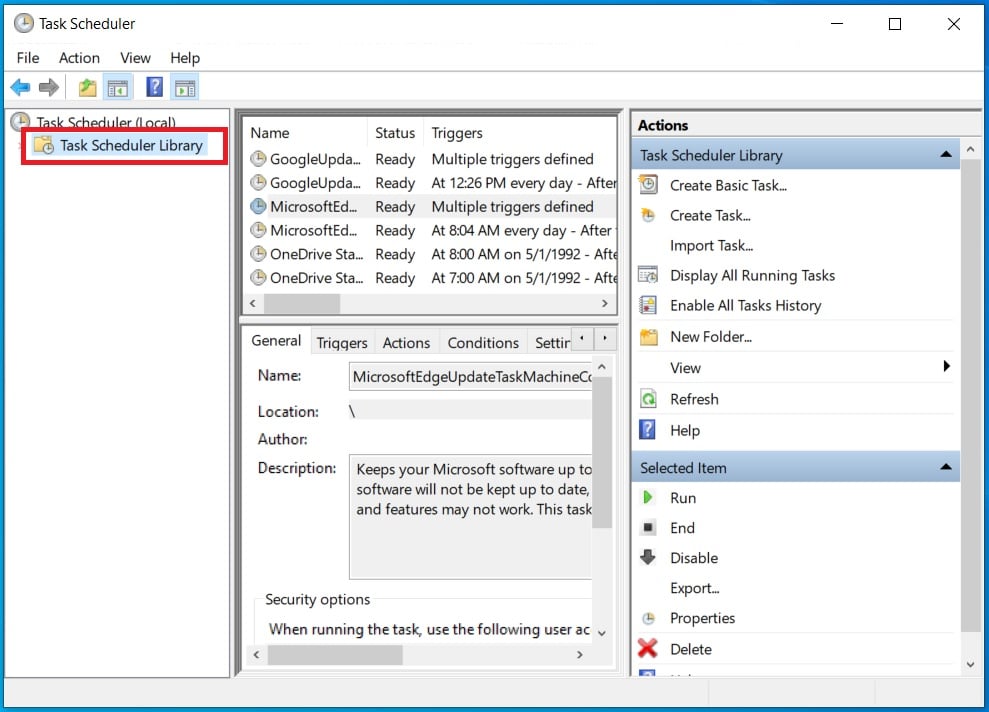989x712 pixels.
Task: Click the clock icon of OneDrive 8:00 AM task
Action: (x=258, y=254)
